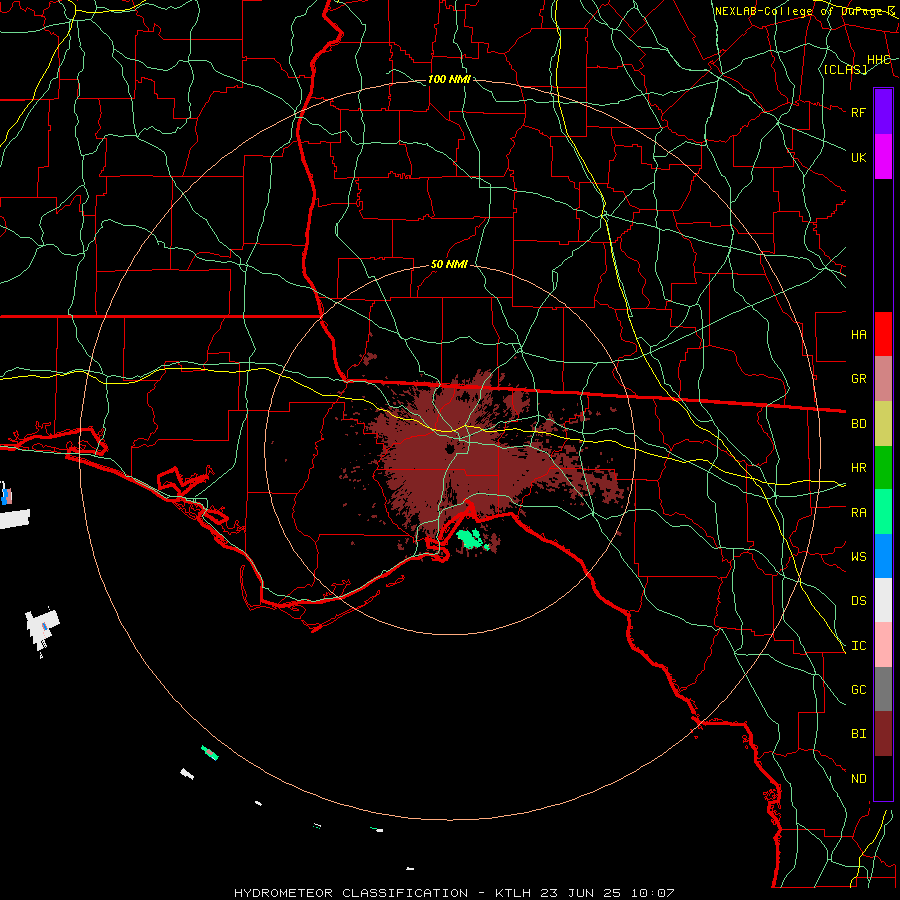Click the BD legend label

point(858,424)
